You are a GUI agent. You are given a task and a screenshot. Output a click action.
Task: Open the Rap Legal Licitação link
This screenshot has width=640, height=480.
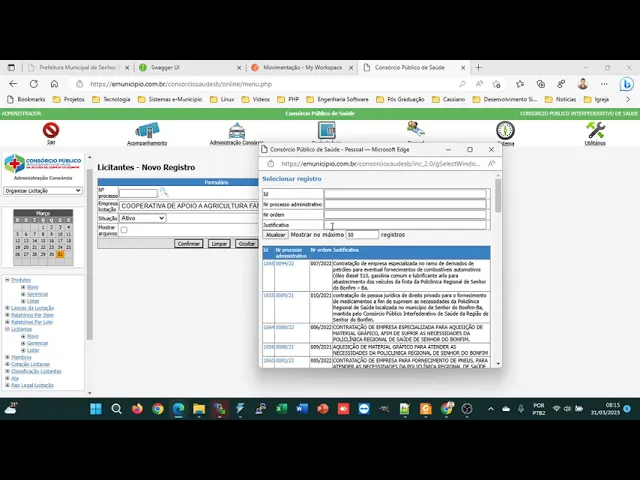click(32, 385)
